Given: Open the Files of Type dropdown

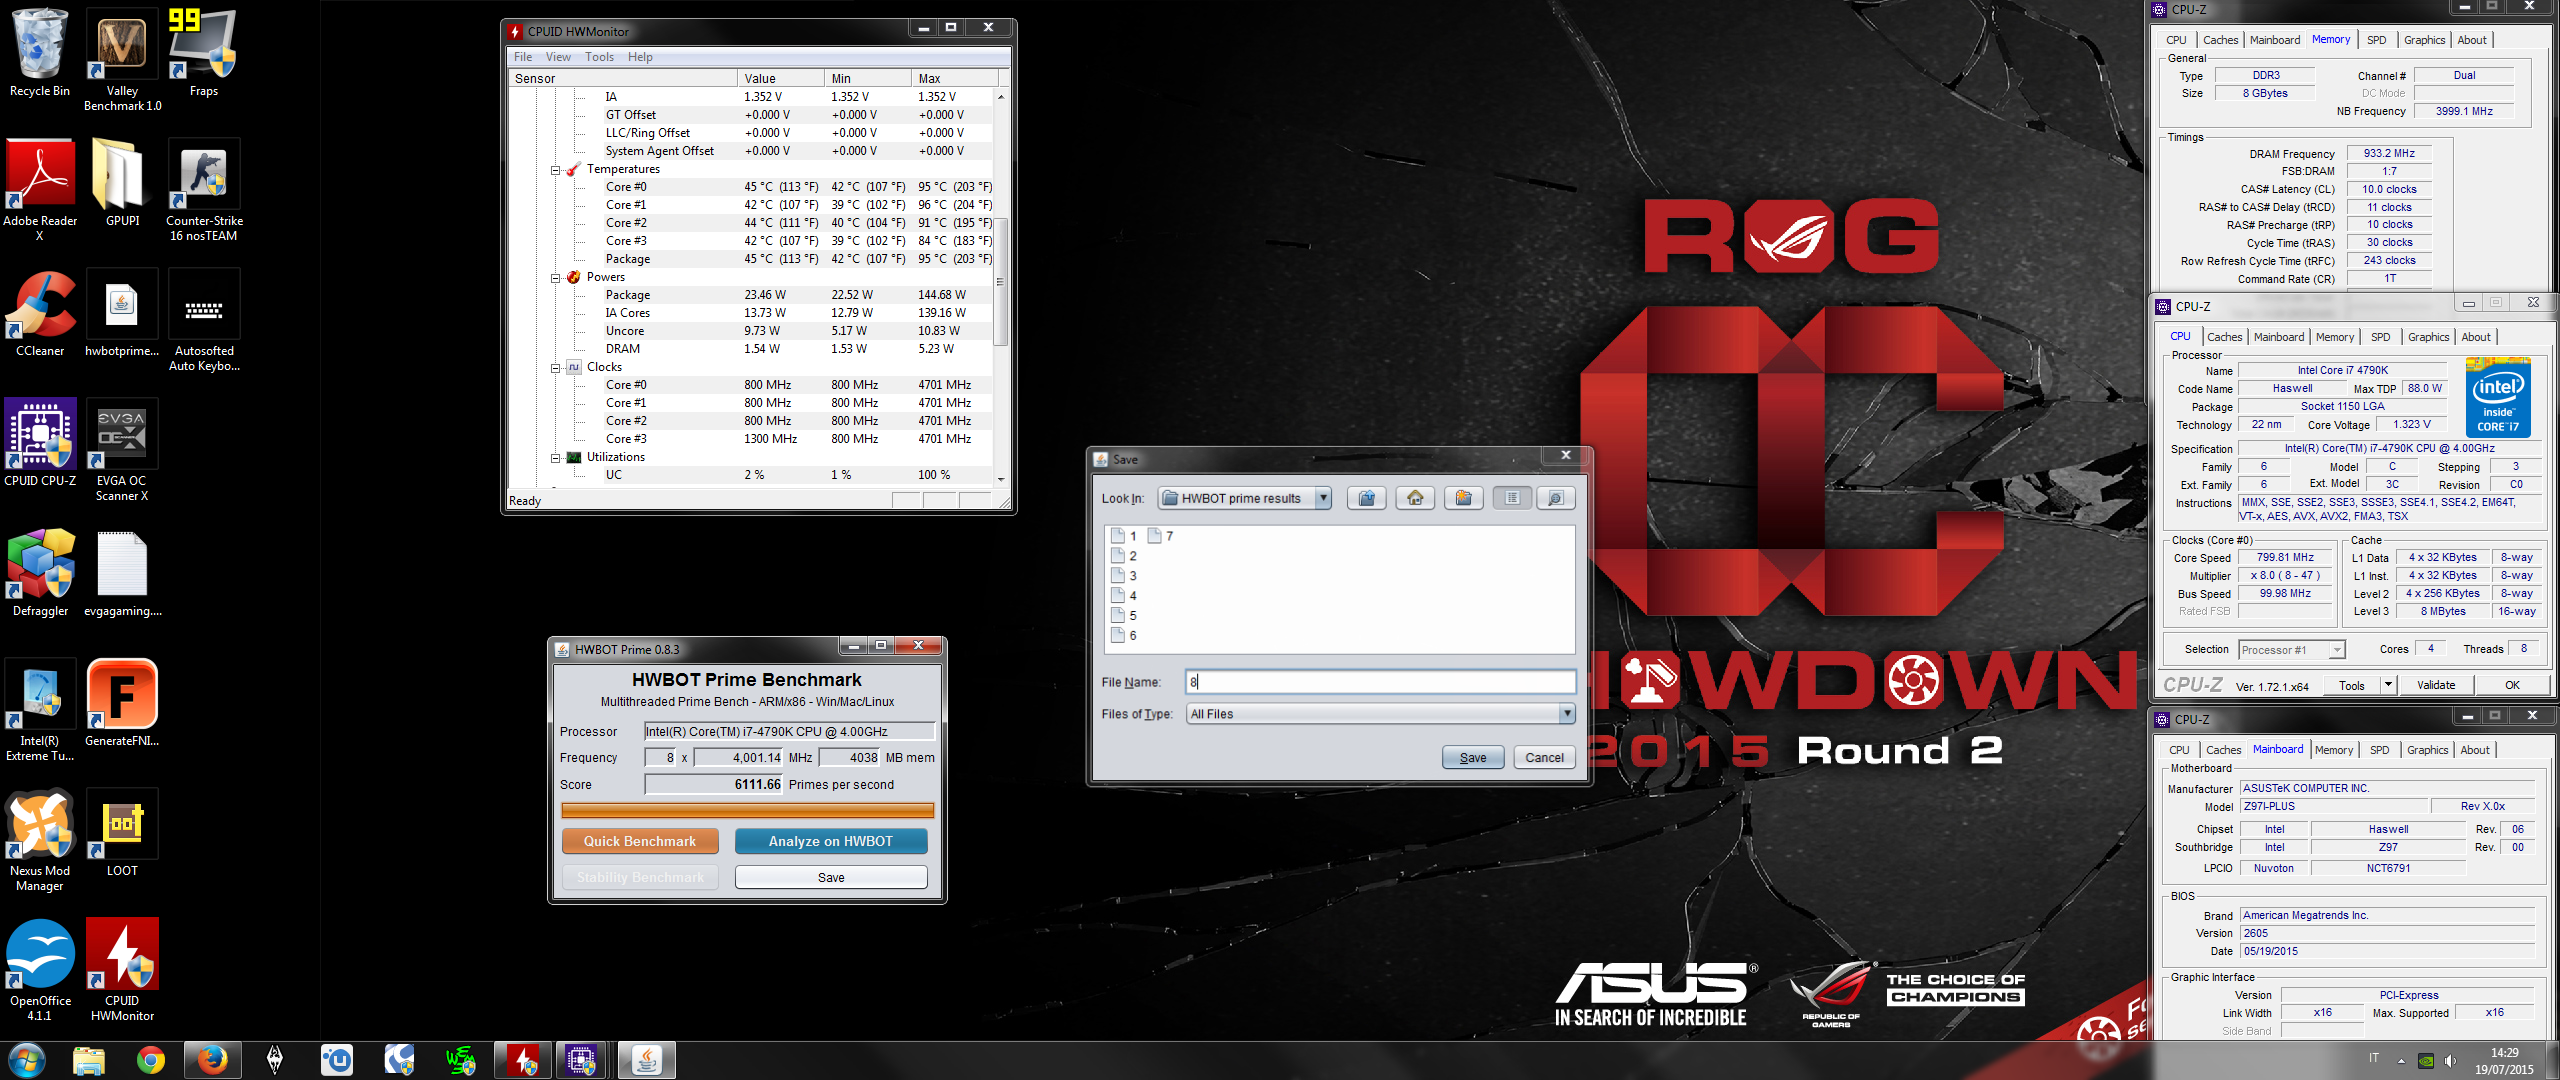Looking at the screenshot, I should click(x=1567, y=713).
